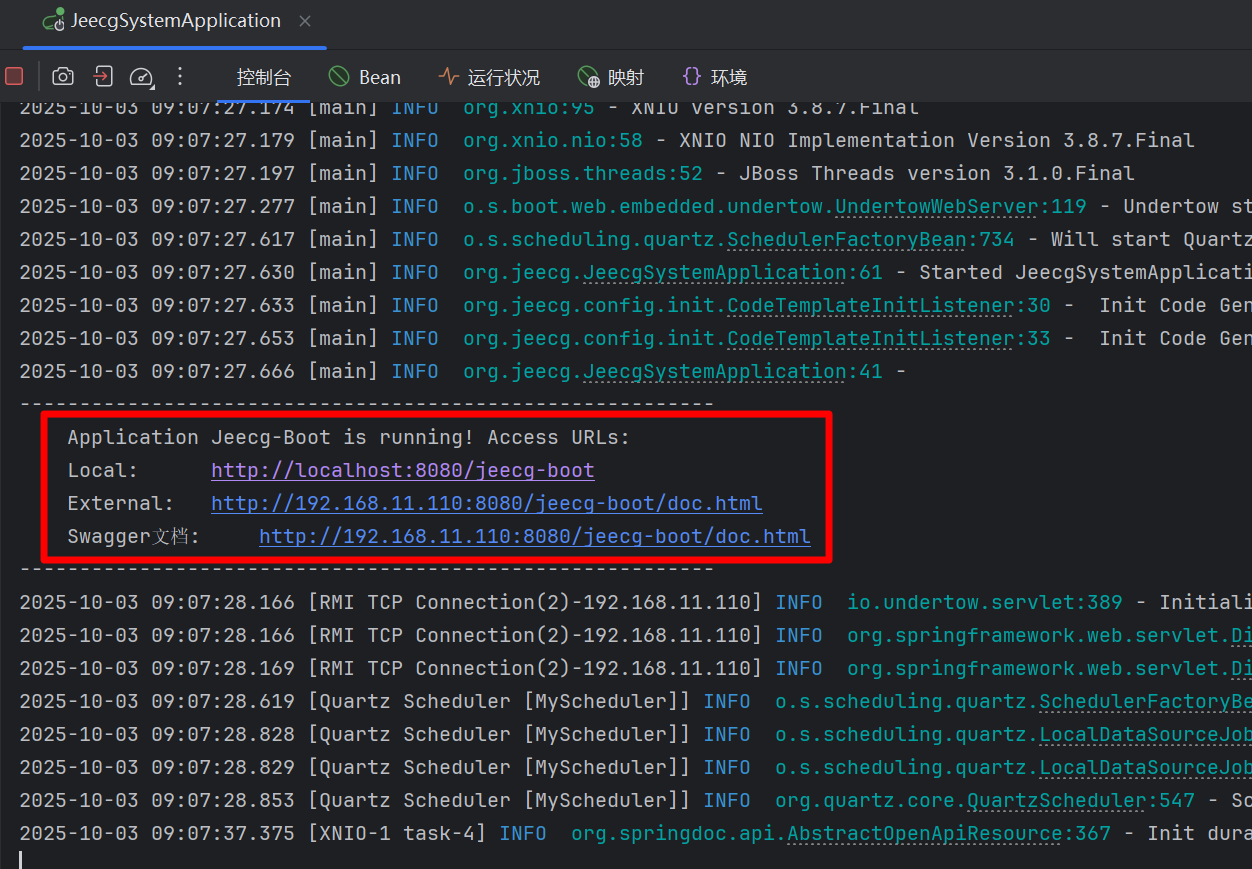The image size is (1252, 869).
Task: Switch to the Bean tab
Action: coord(365,77)
